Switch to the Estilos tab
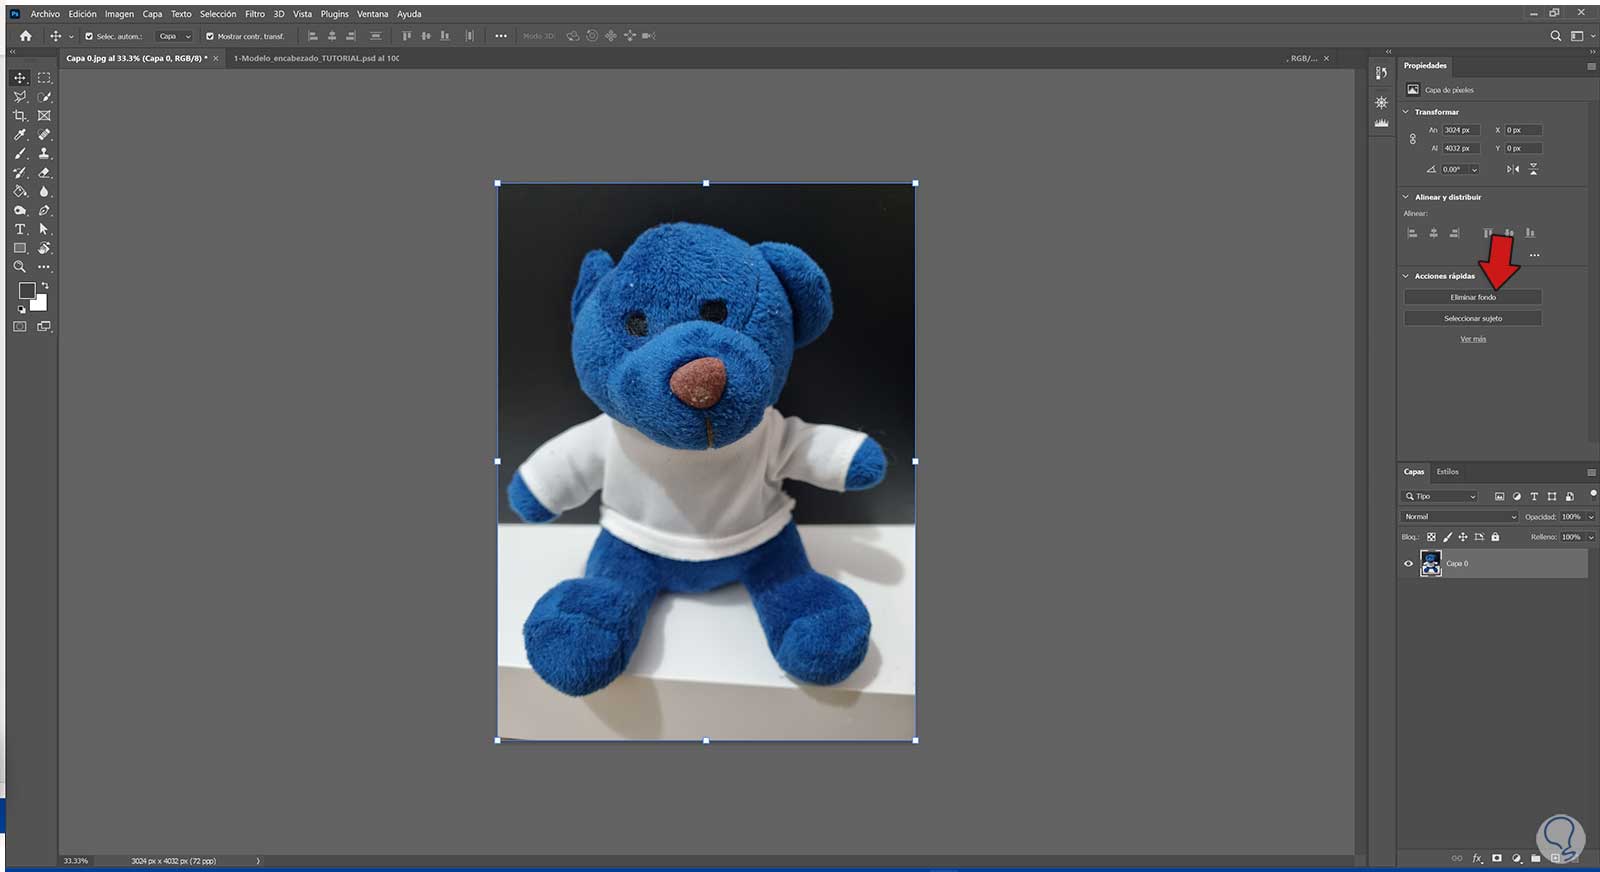Screen dimensions: 1600x872 [1448, 472]
